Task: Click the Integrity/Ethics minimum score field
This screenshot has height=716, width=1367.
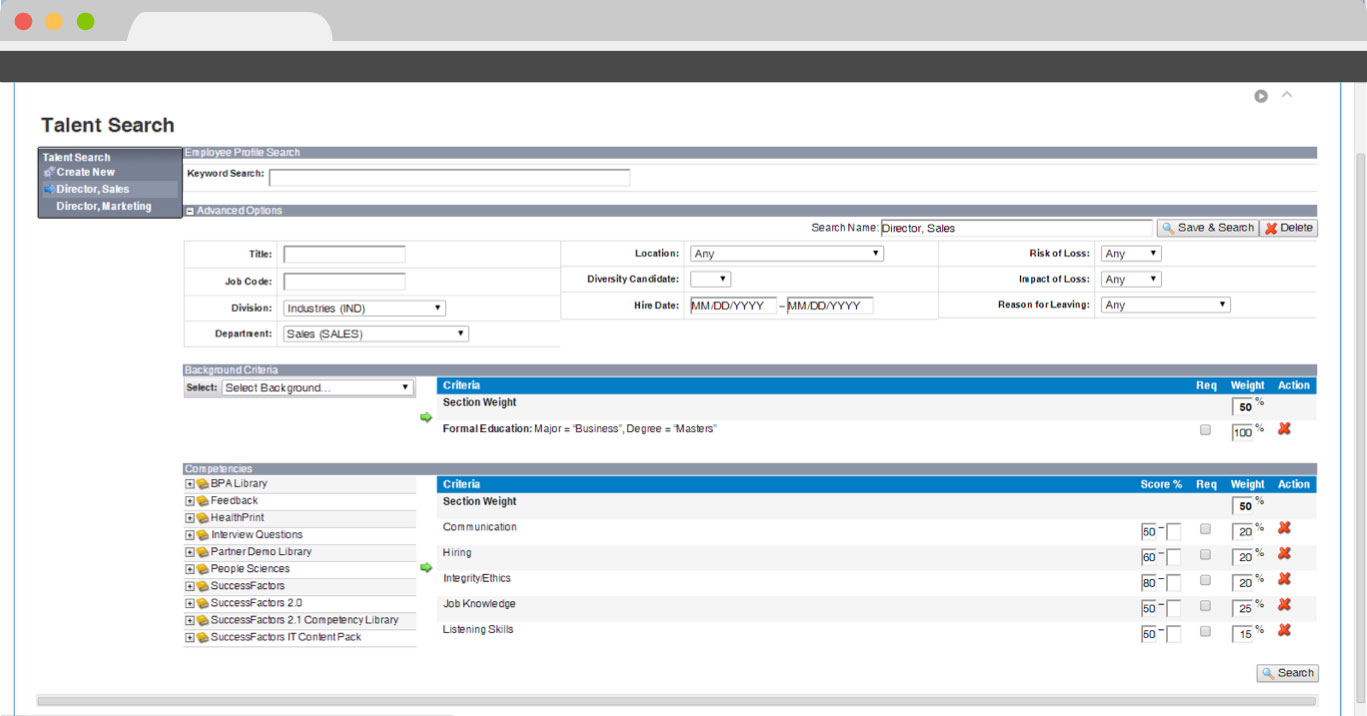Action: 1148,583
